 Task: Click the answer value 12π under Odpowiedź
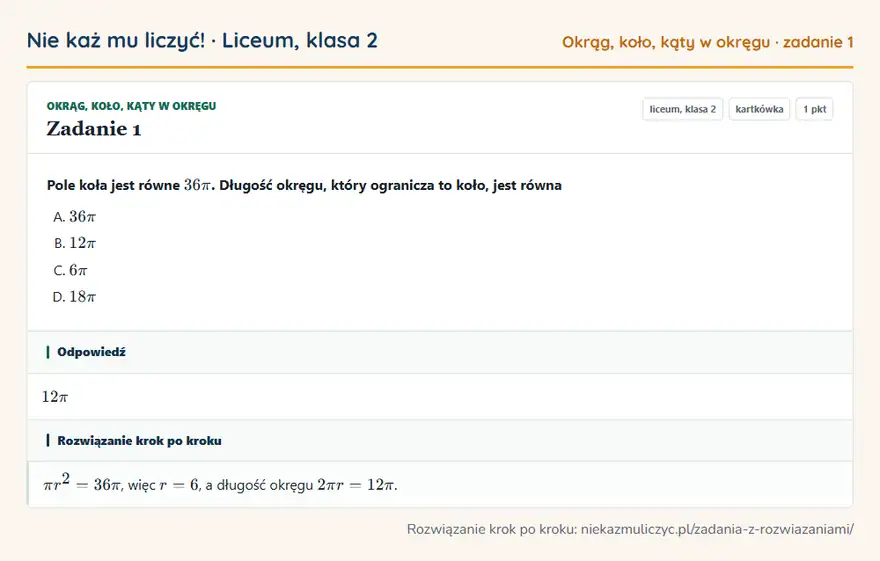54,397
